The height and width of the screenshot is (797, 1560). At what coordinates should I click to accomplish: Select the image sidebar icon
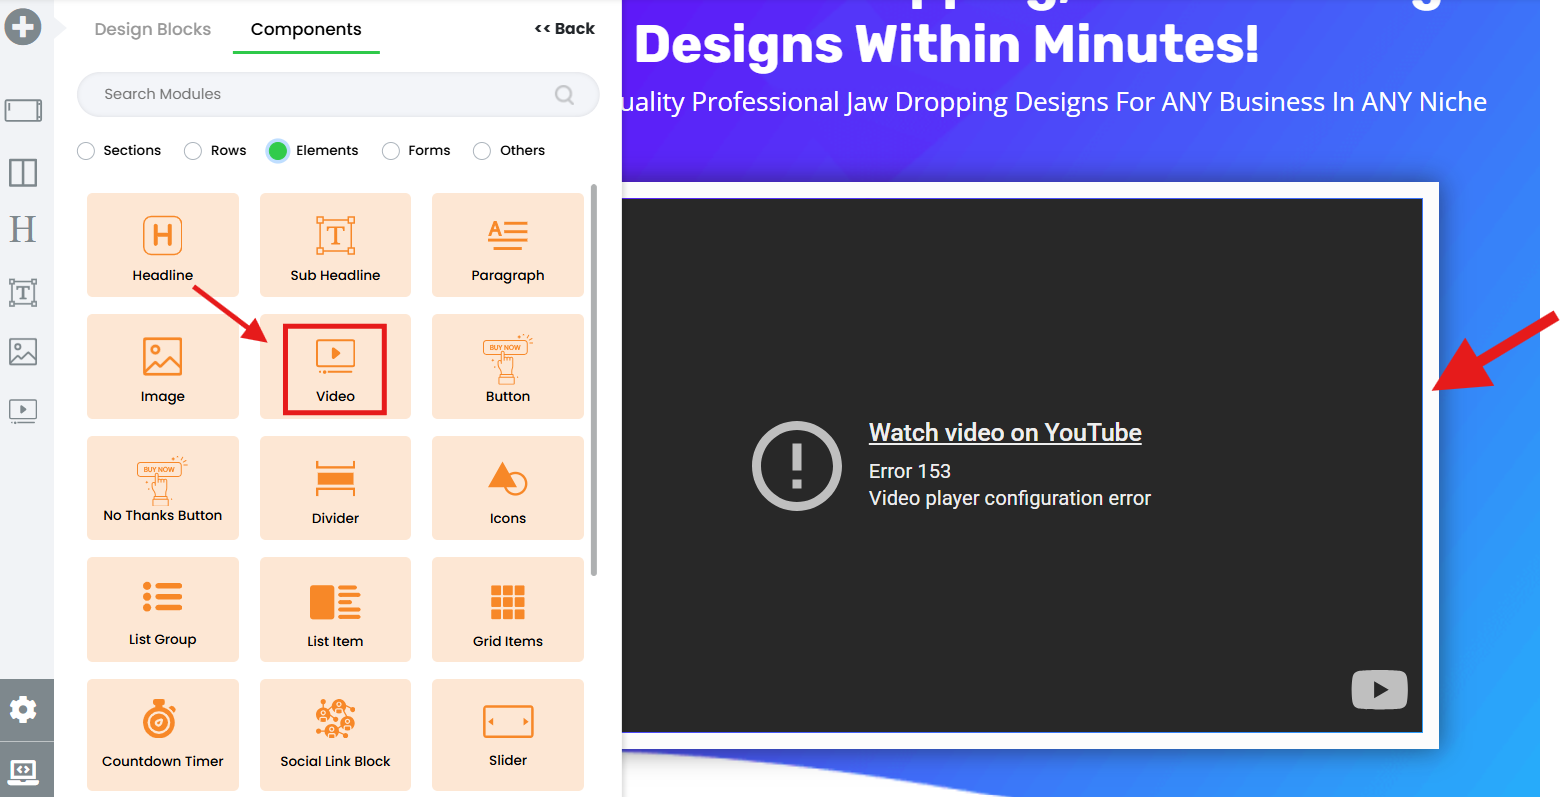click(x=23, y=351)
